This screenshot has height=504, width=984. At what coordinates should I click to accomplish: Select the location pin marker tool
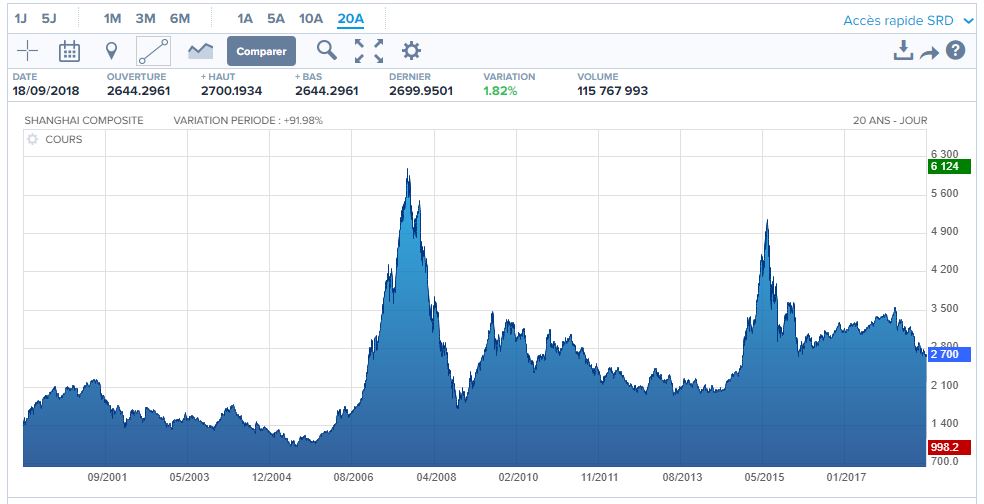click(111, 51)
